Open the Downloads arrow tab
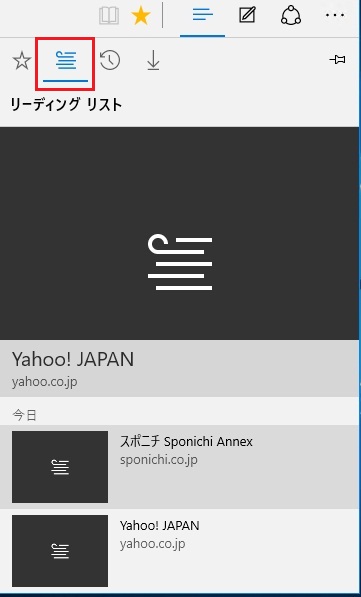361x597 pixels. pyautogui.click(x=153, y=61)
